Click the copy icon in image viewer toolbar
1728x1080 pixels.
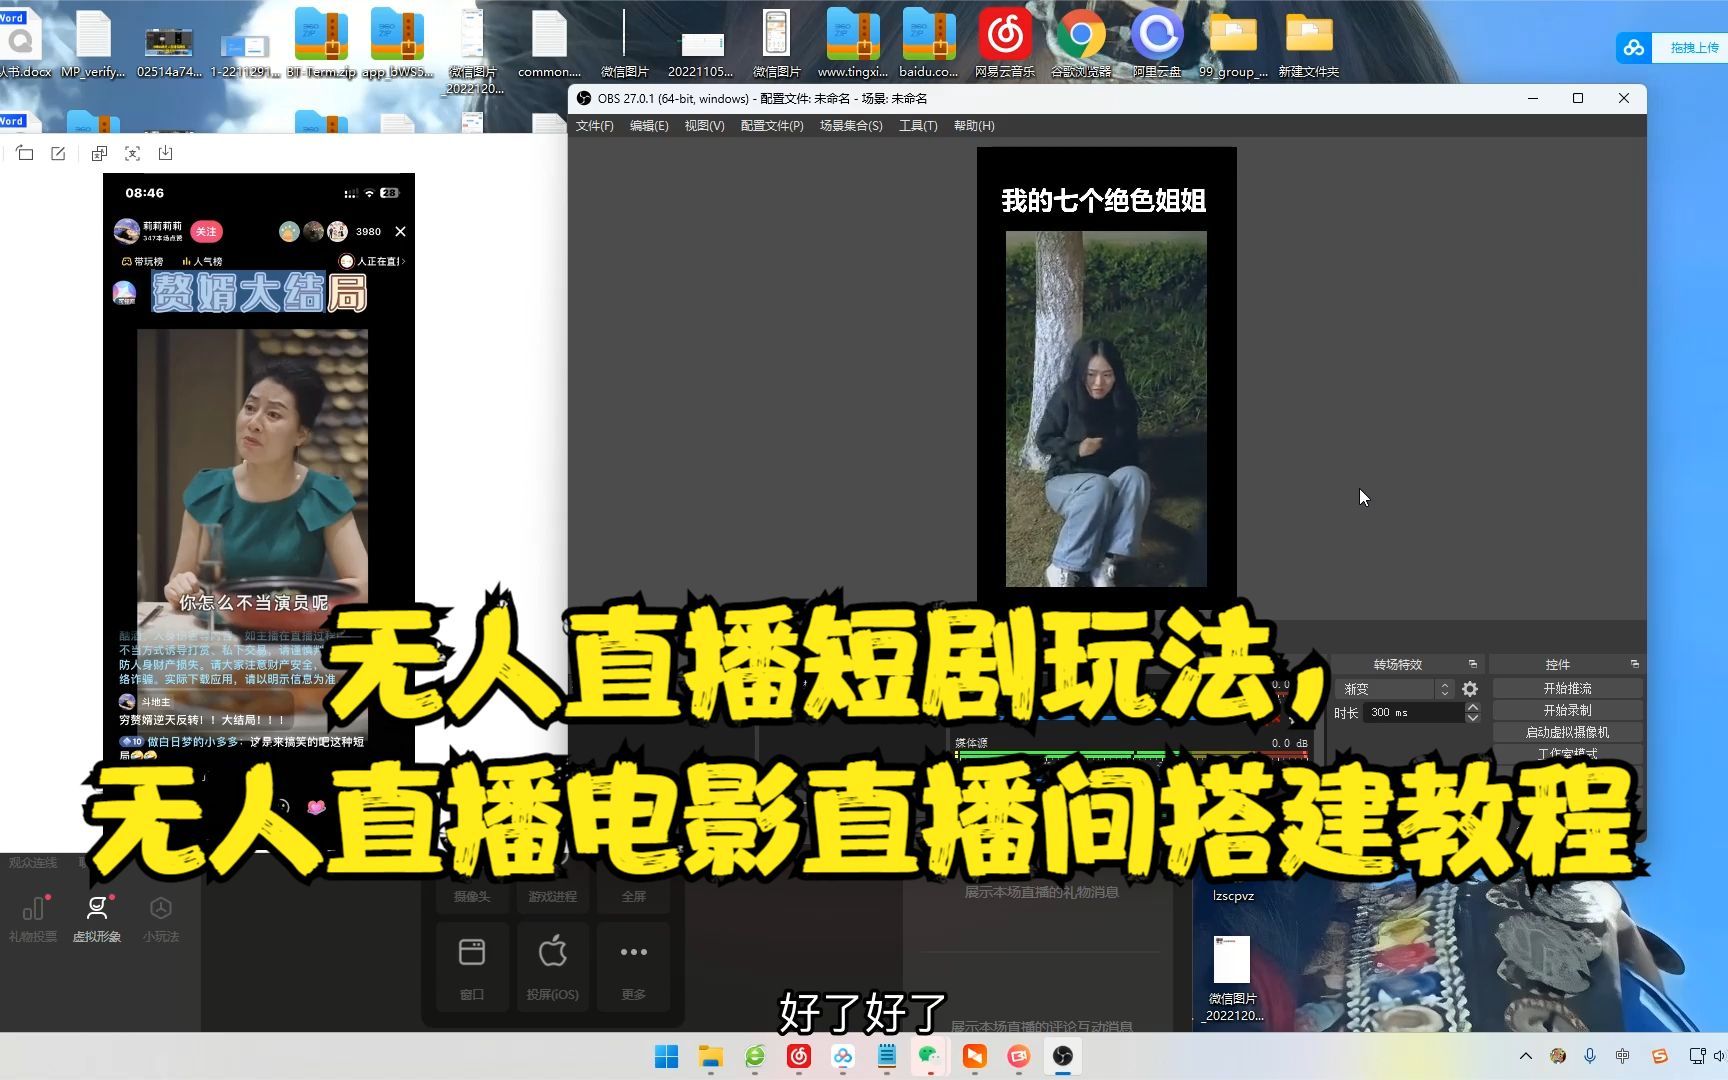pyautogui.click(x=99, y=153)
